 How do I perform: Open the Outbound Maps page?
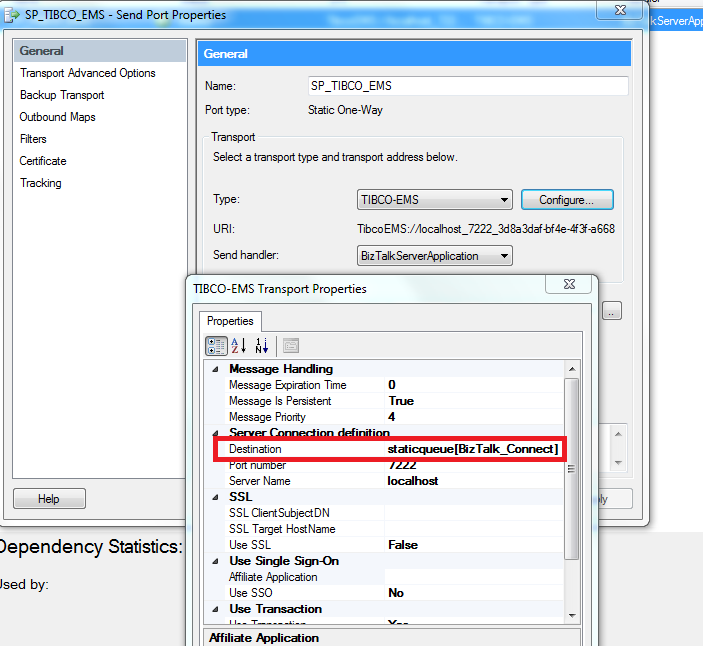[57, 117]
